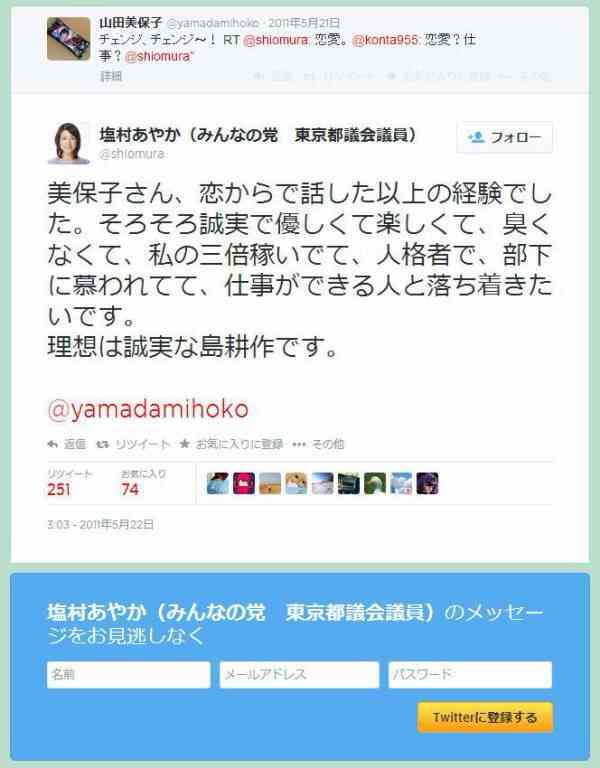Click the last dark retweeter avatar
This screenshot has height=768, width=600.
click(427, 483)
